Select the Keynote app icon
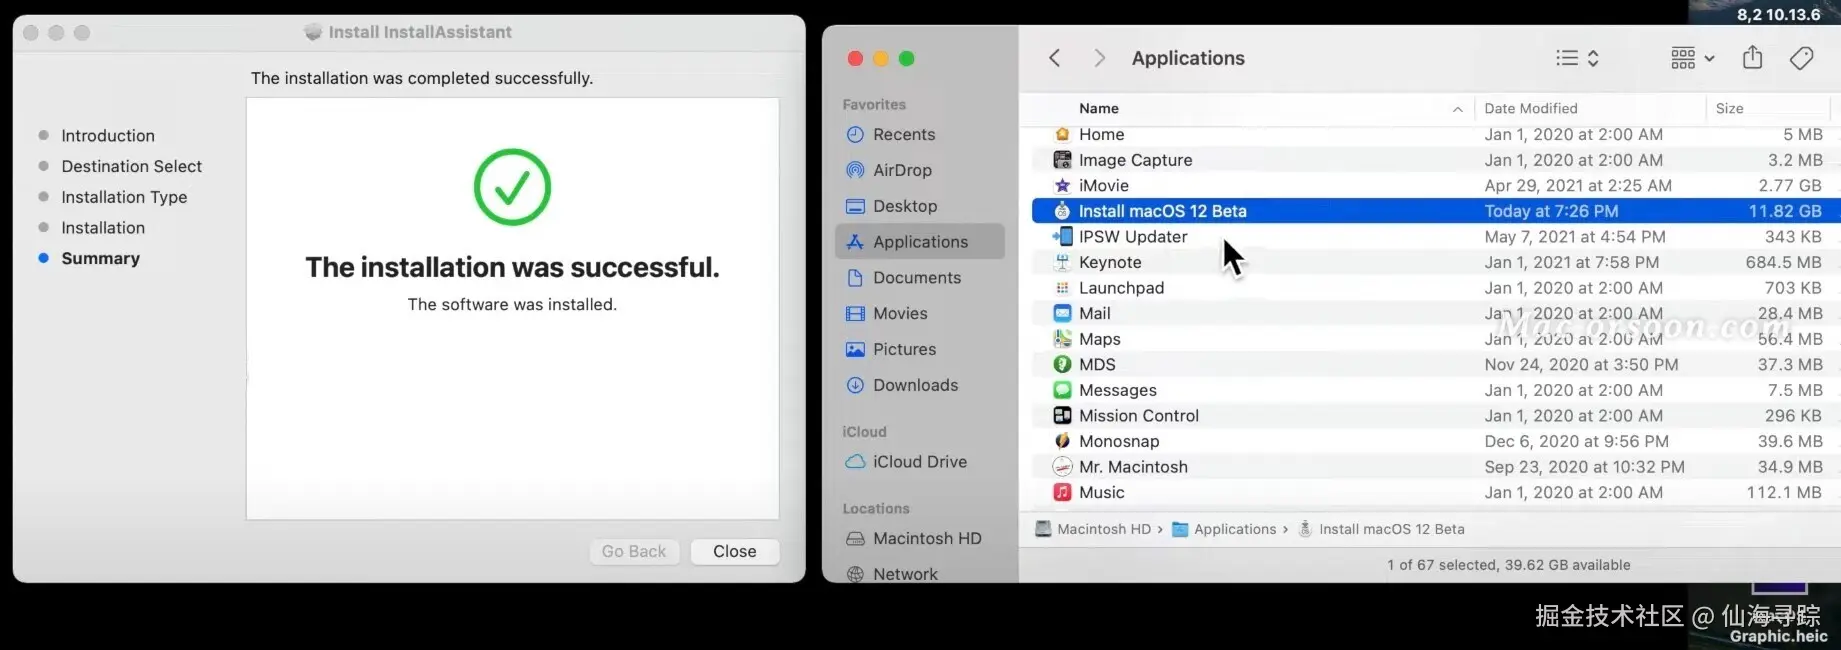1841x650 pixels. tap(1062, 262)
